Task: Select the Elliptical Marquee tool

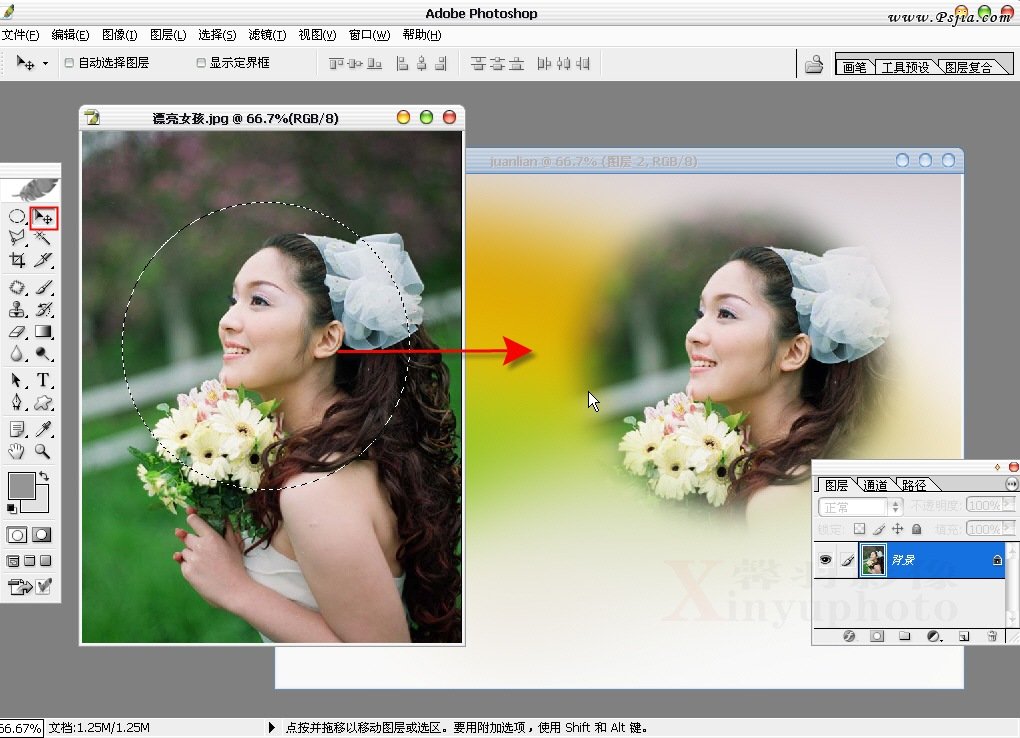Action: click(17, 217)
